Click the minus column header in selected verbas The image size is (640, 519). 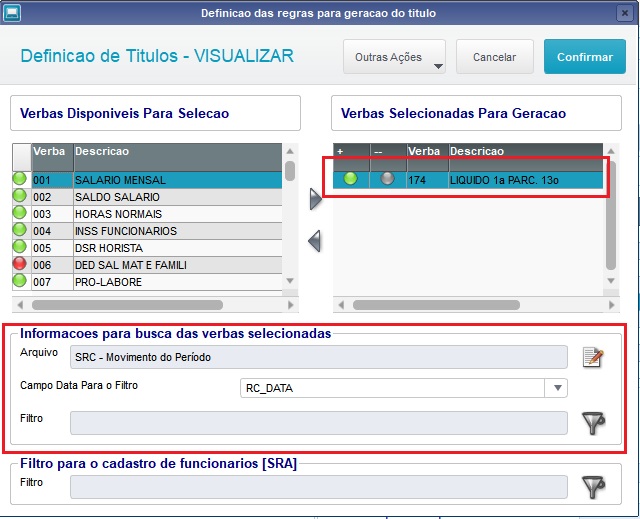tap(388, 157)
